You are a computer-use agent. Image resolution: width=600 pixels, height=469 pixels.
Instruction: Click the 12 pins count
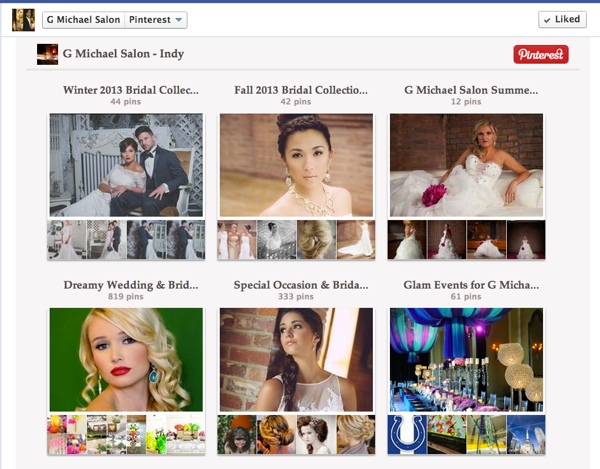[466, 102]
